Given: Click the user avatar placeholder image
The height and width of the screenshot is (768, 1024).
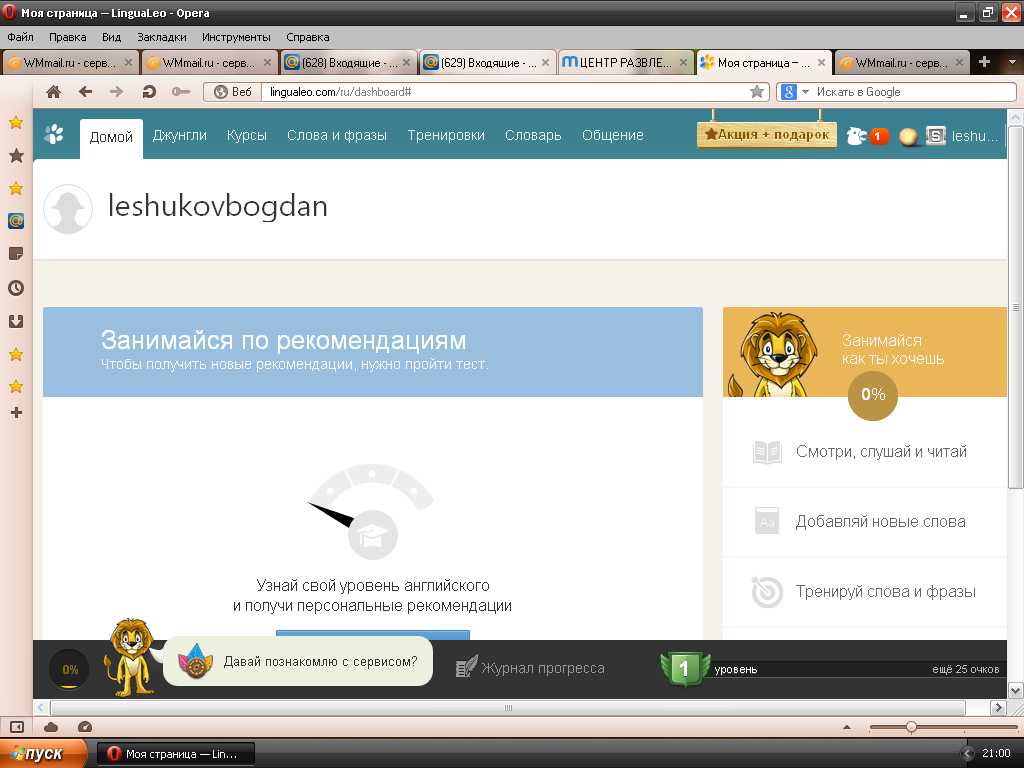Looking at the screenshot, I should coord(68,208).
